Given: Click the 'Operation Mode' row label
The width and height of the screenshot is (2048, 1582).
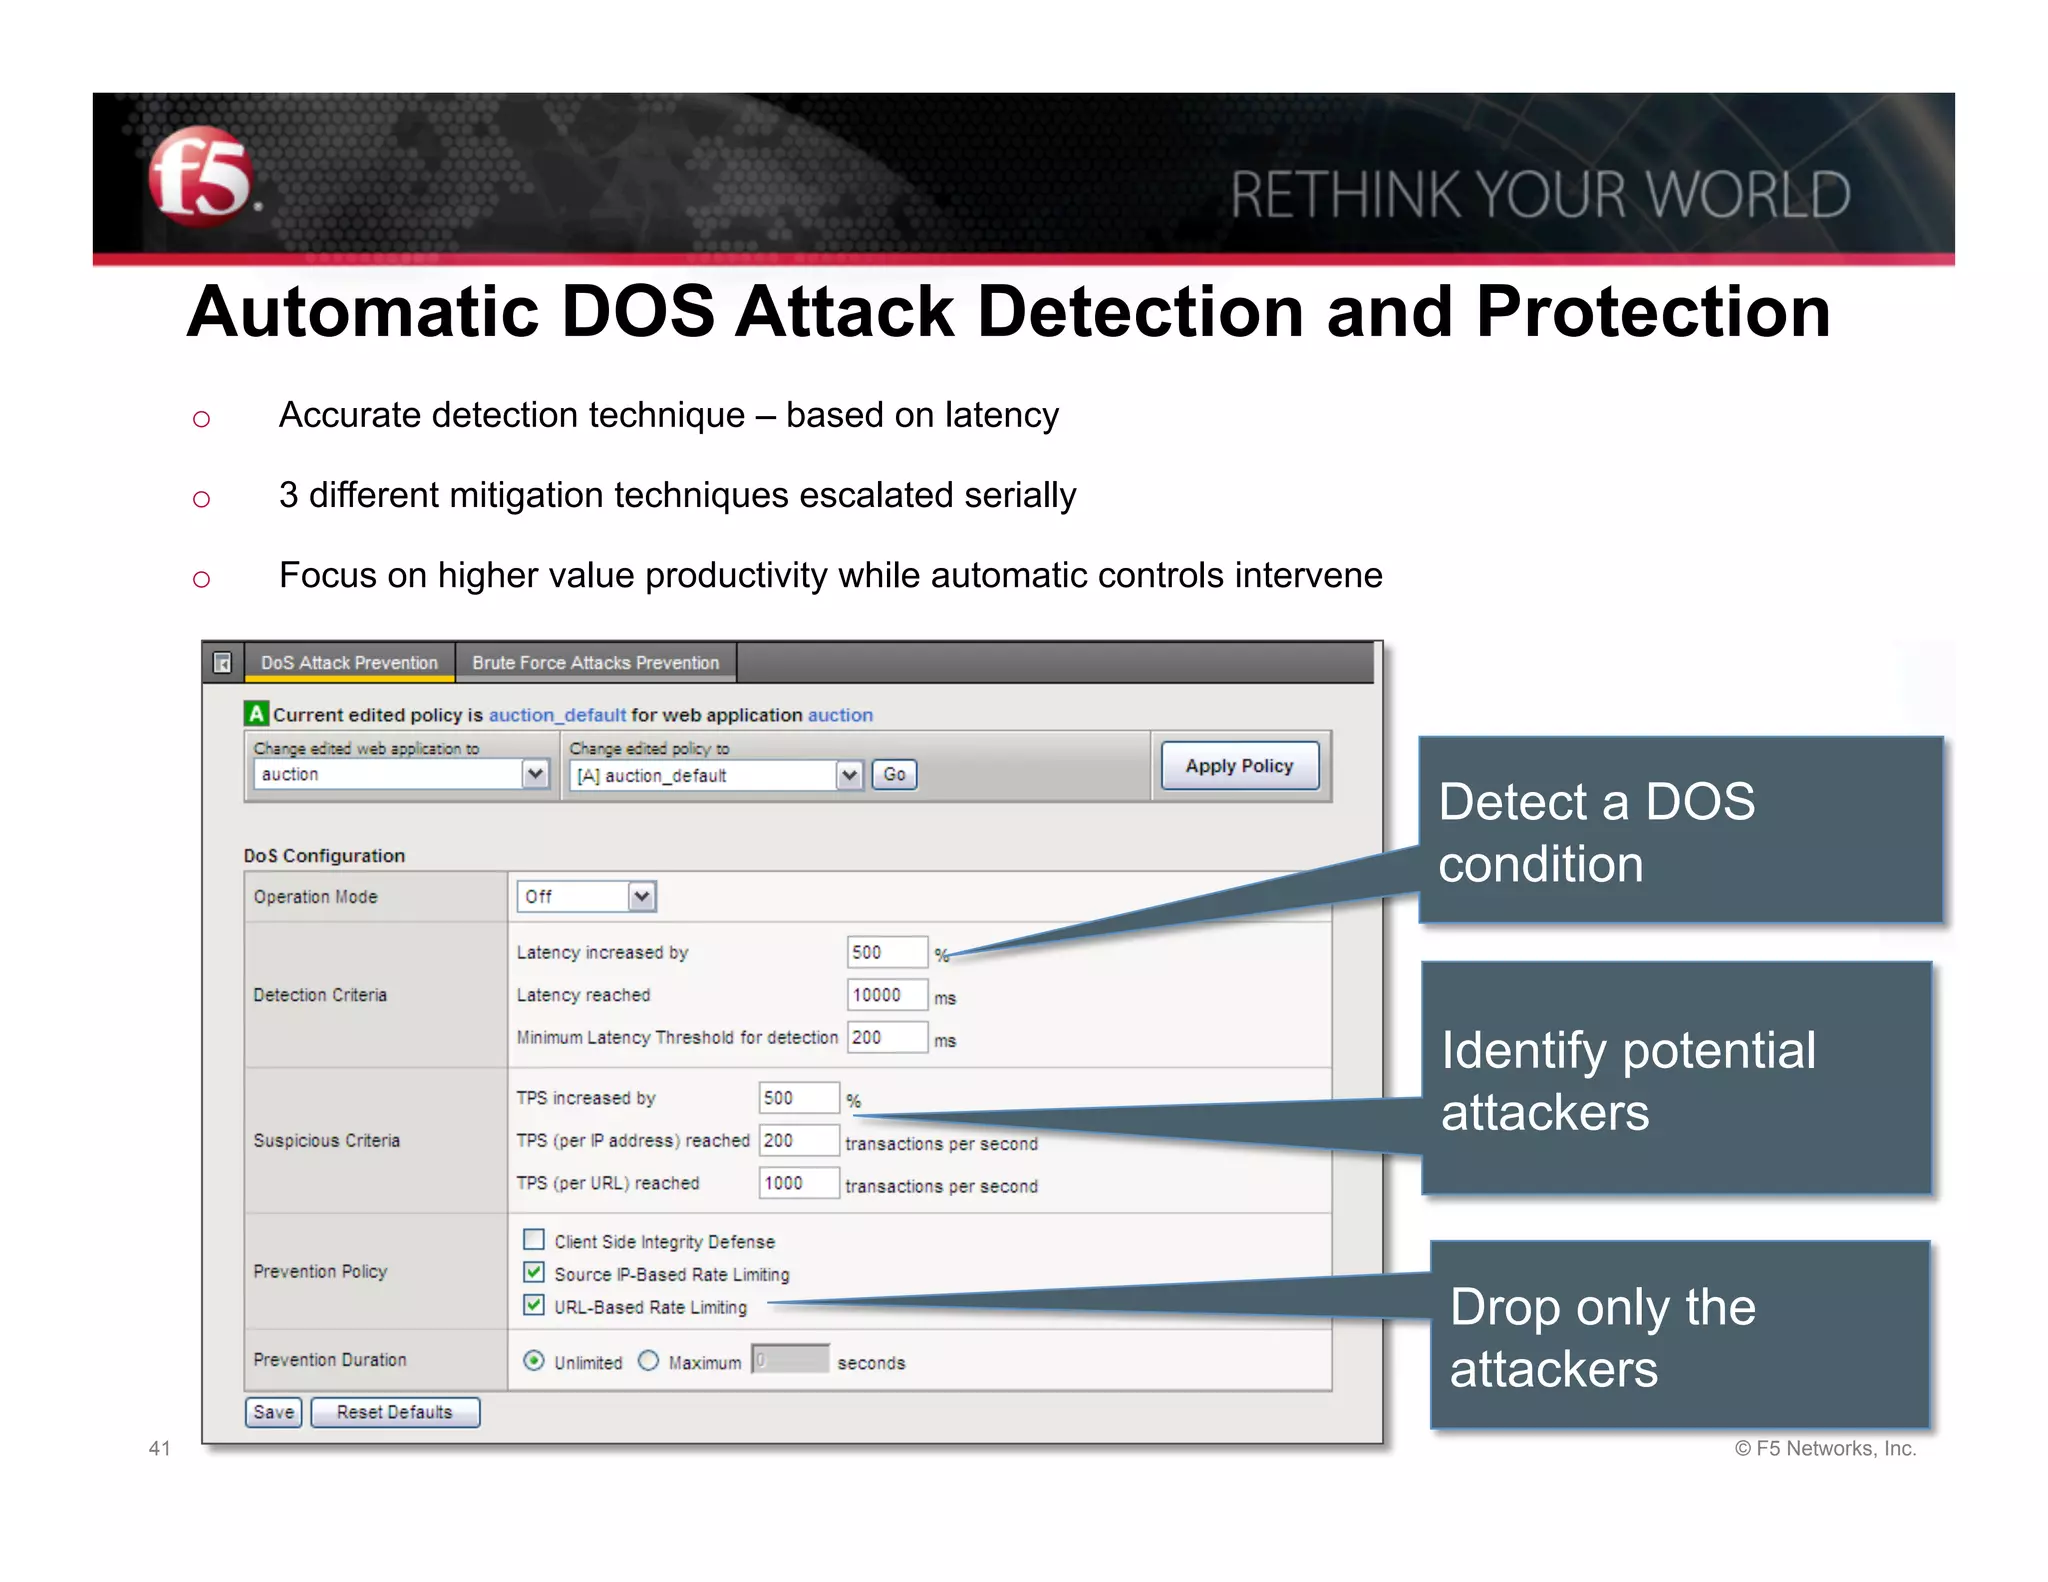Looking at the screenshot, I should 315,897.
